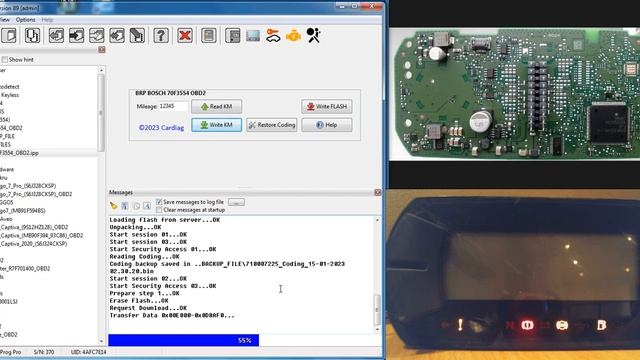Close the Messages panel
Viewport: 640px width, 360px height.
point(378,192)
